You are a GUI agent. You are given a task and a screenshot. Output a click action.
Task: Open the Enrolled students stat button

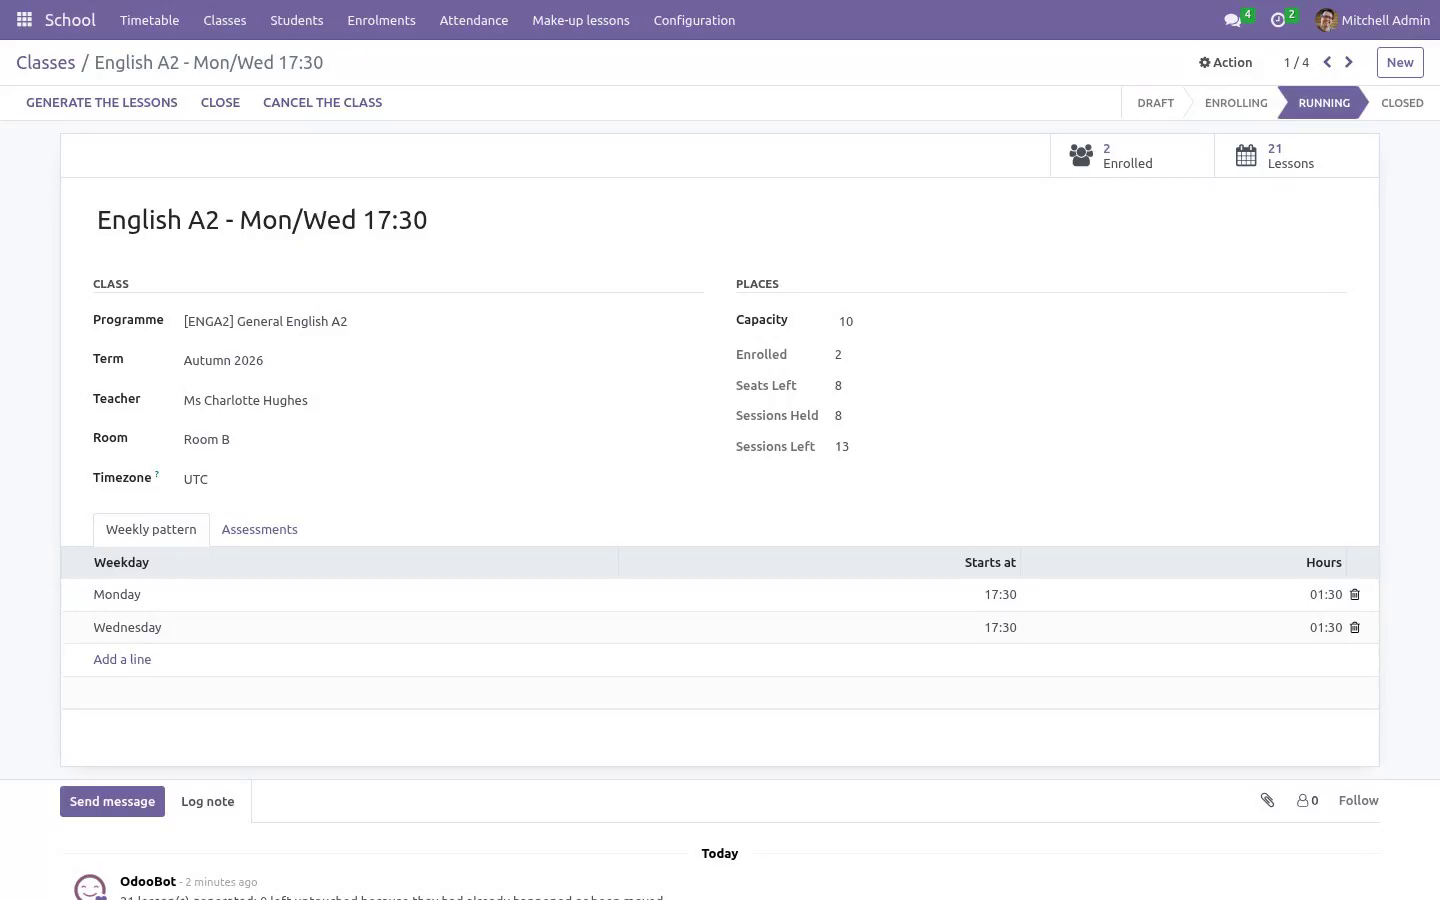tap(1132, 156)
